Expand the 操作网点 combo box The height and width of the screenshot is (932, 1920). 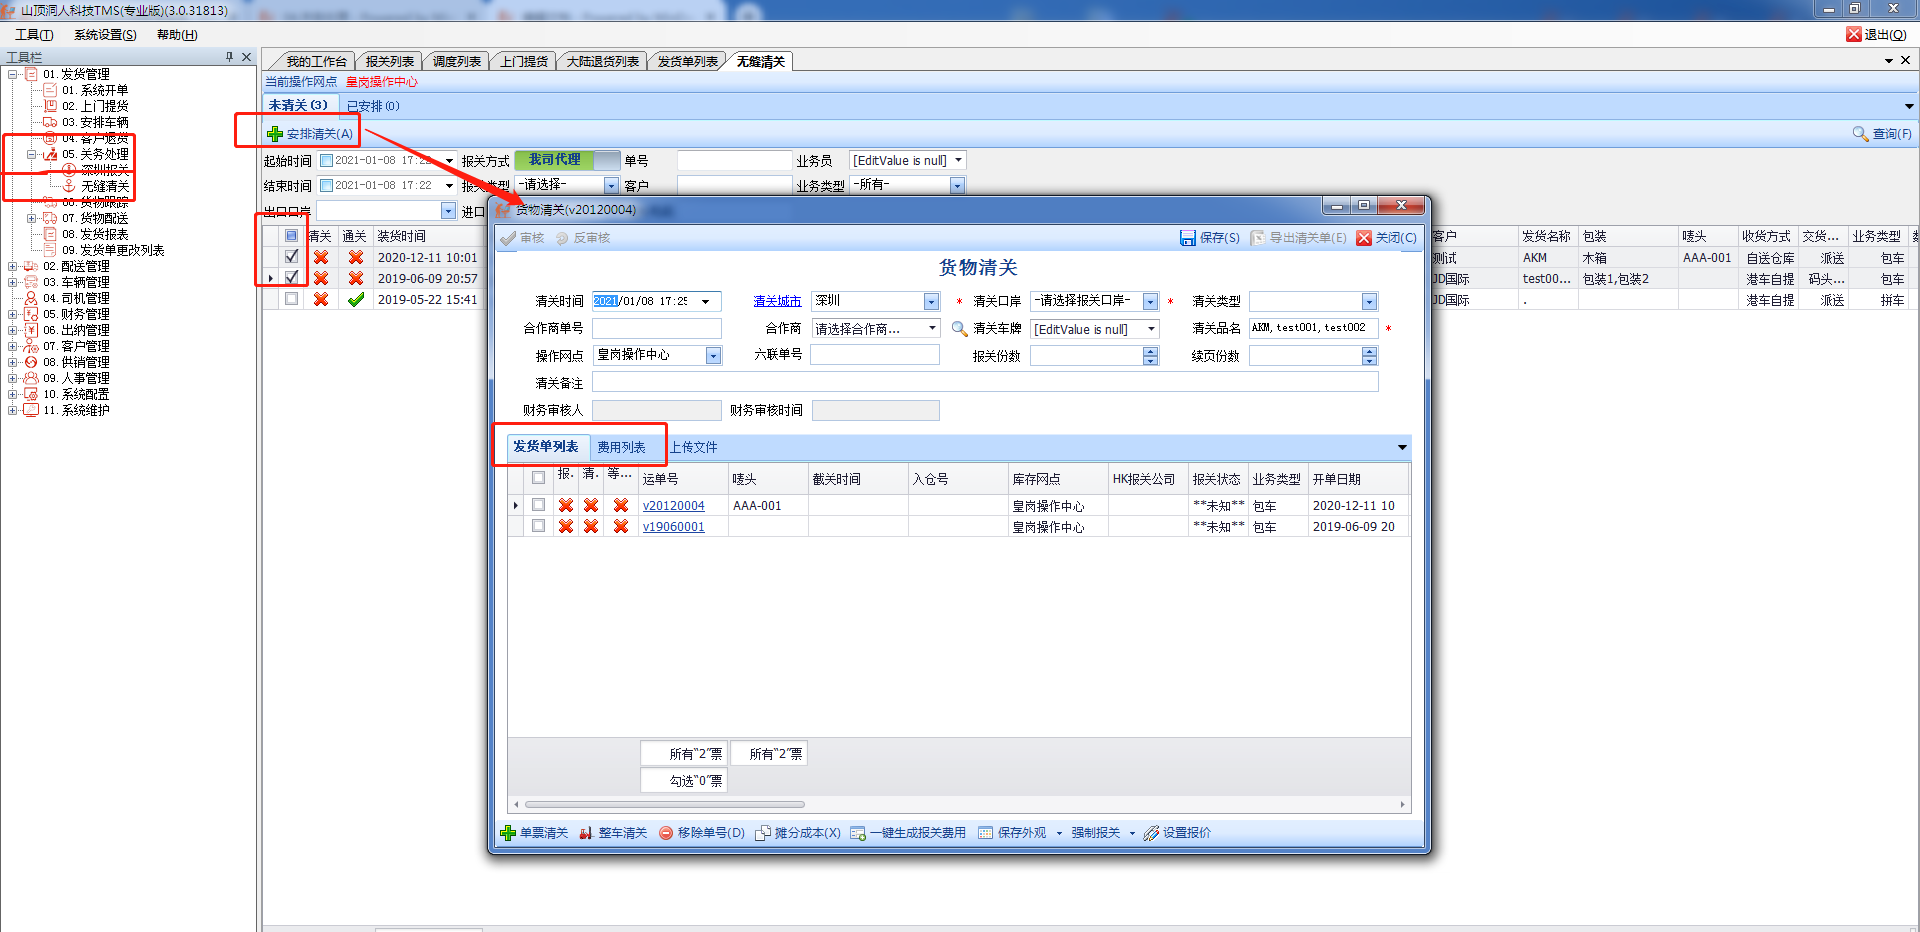pyautogui.click(x=713, y=356)
